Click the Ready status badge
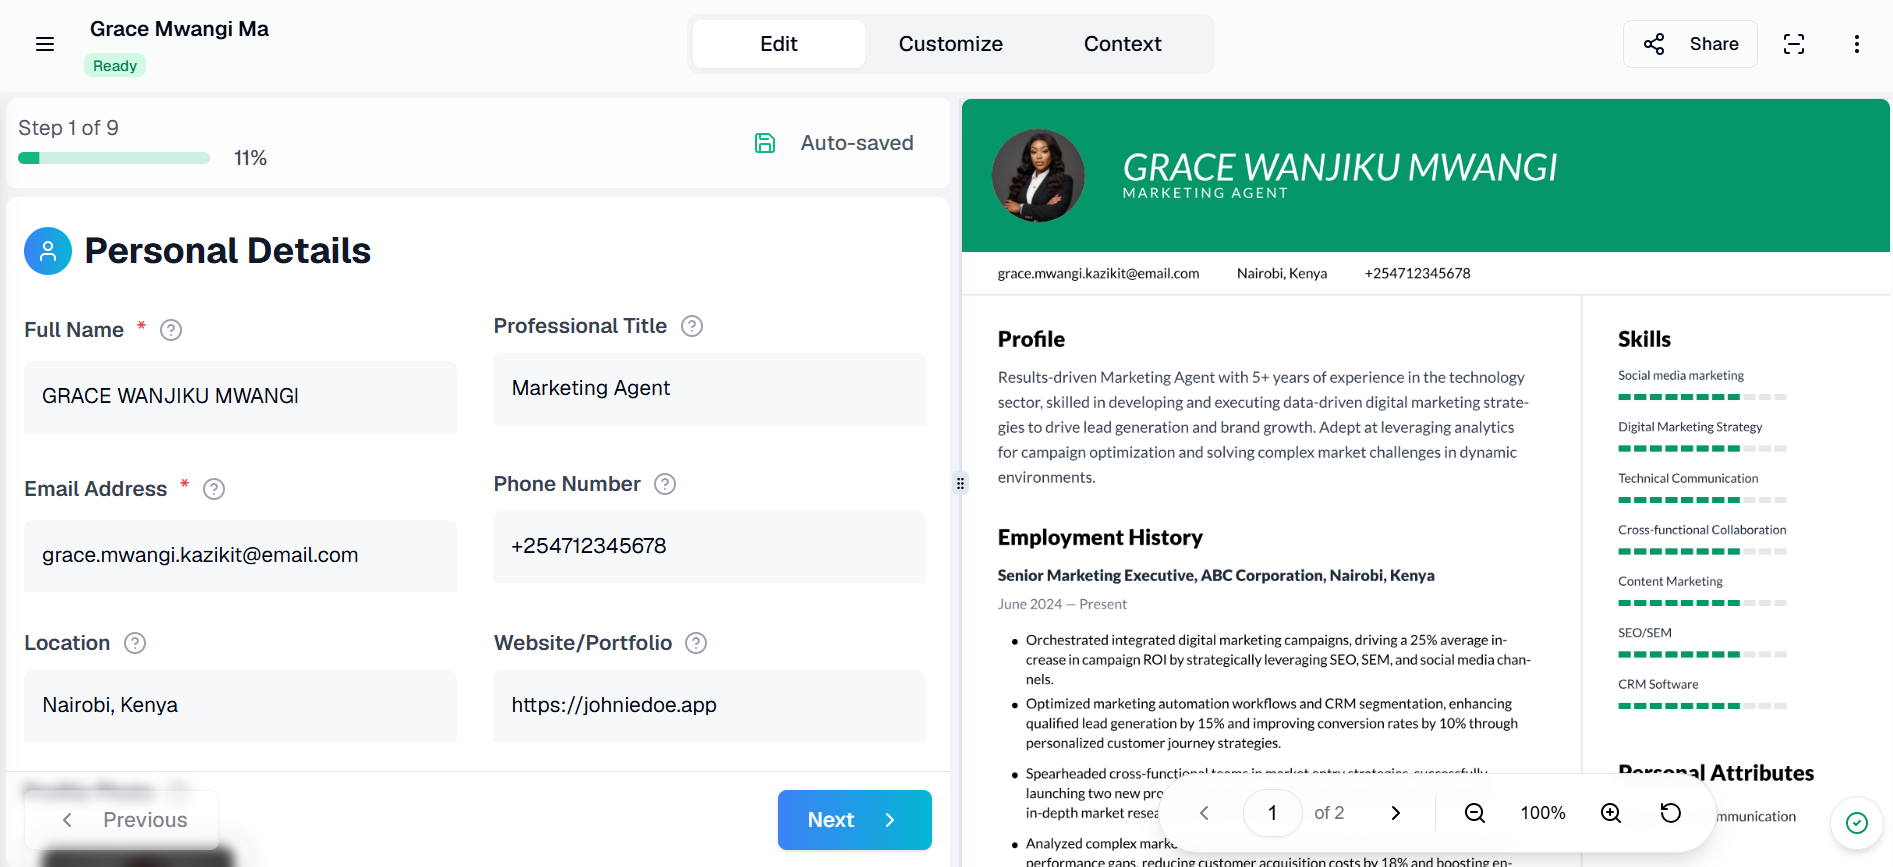 115,66
